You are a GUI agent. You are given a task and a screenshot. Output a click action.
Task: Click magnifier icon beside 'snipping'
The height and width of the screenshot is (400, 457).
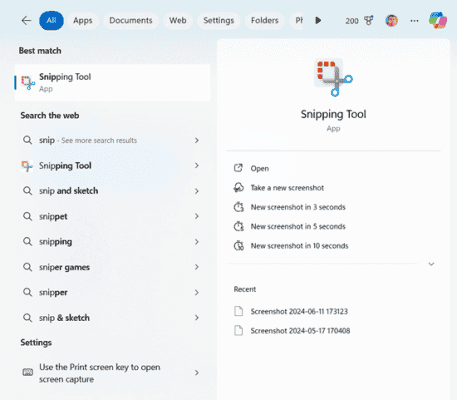click(x=27, y=242)
